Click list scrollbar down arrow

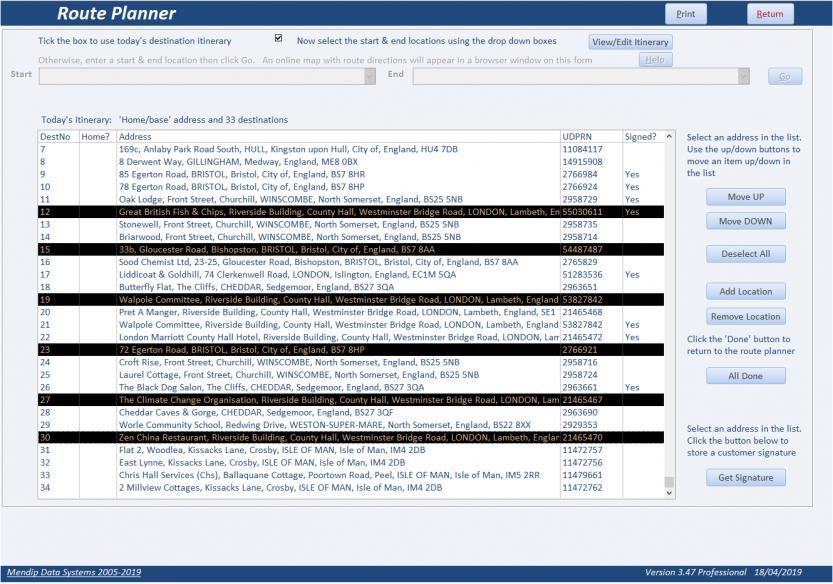pyautogui.click(x=669, y=493)
